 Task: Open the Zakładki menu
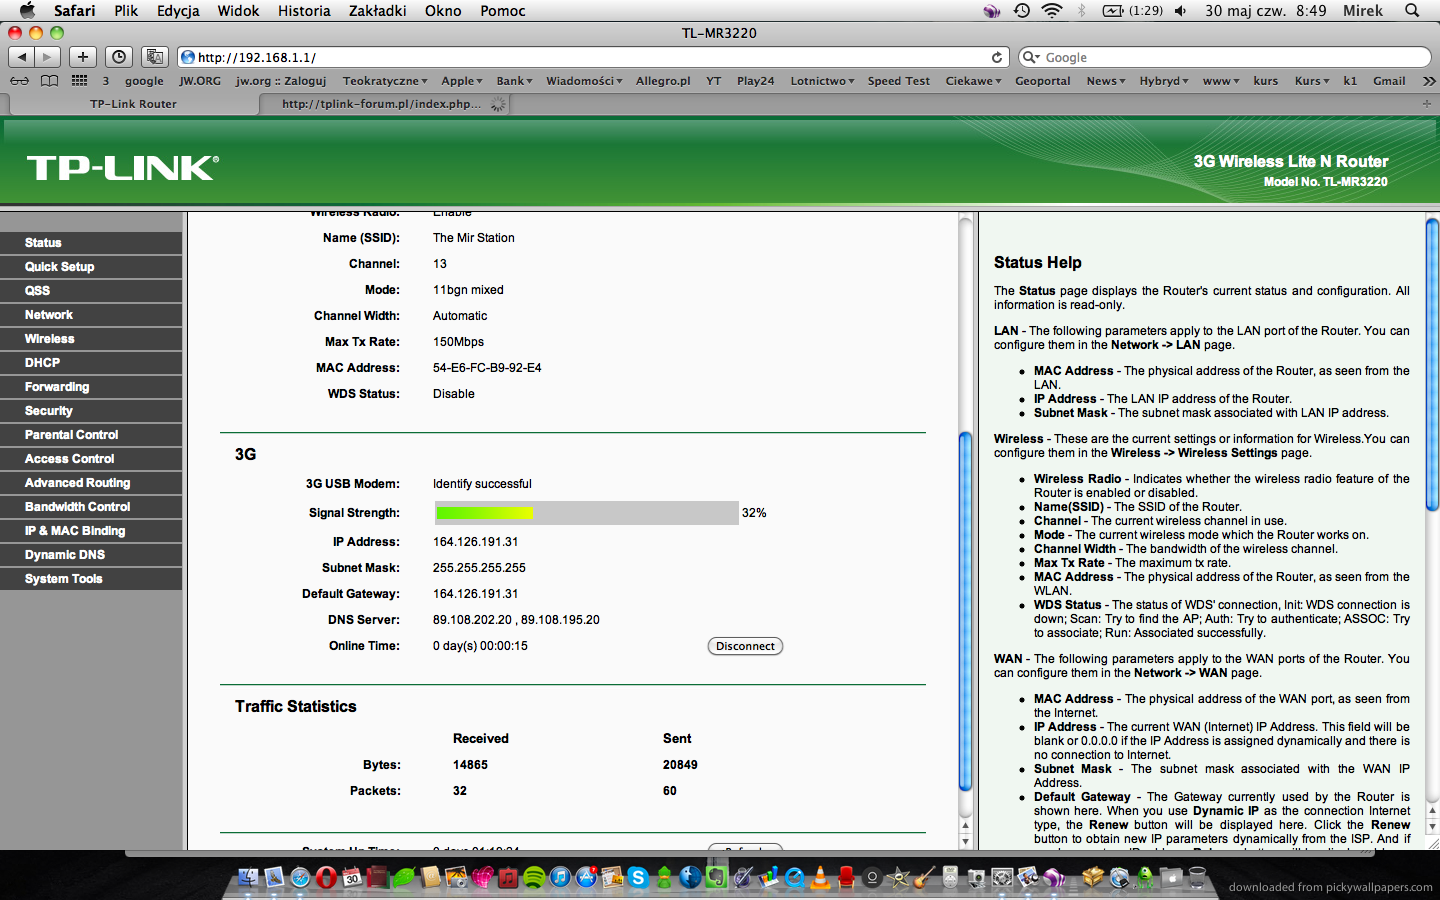[378, 10]
